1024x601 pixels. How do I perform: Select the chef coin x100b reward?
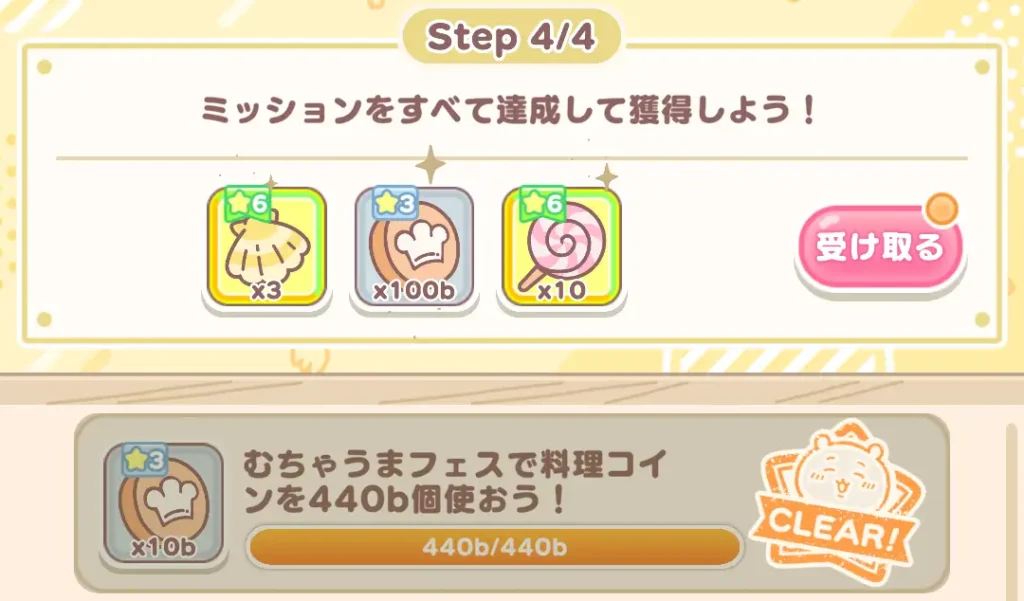(414, 247)
